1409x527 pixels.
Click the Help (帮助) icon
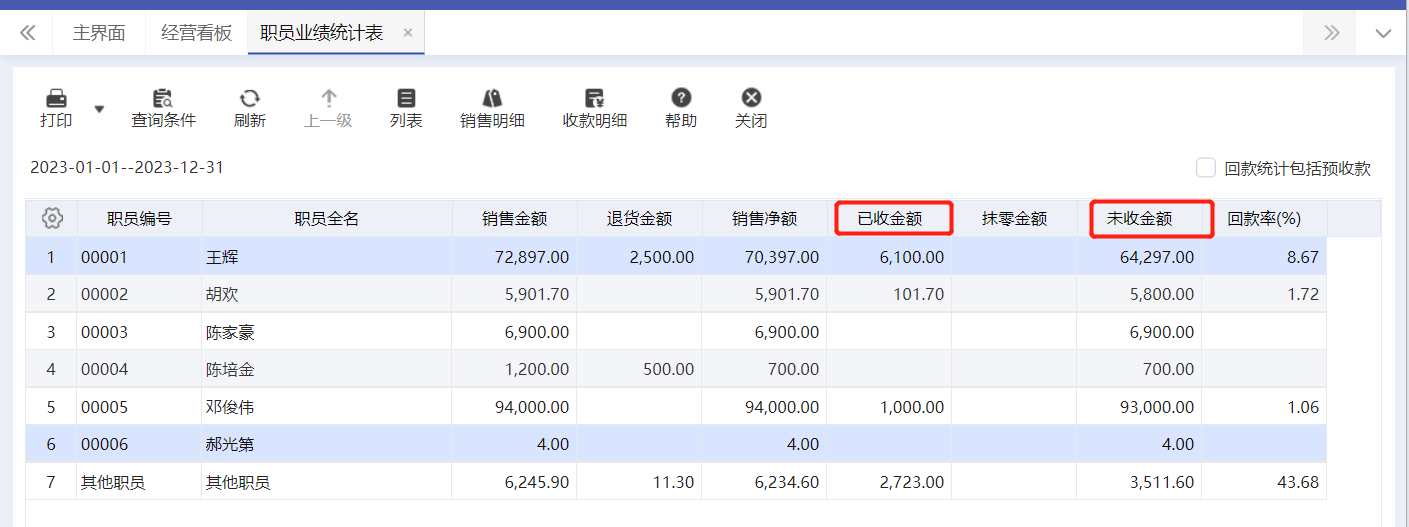681,99
